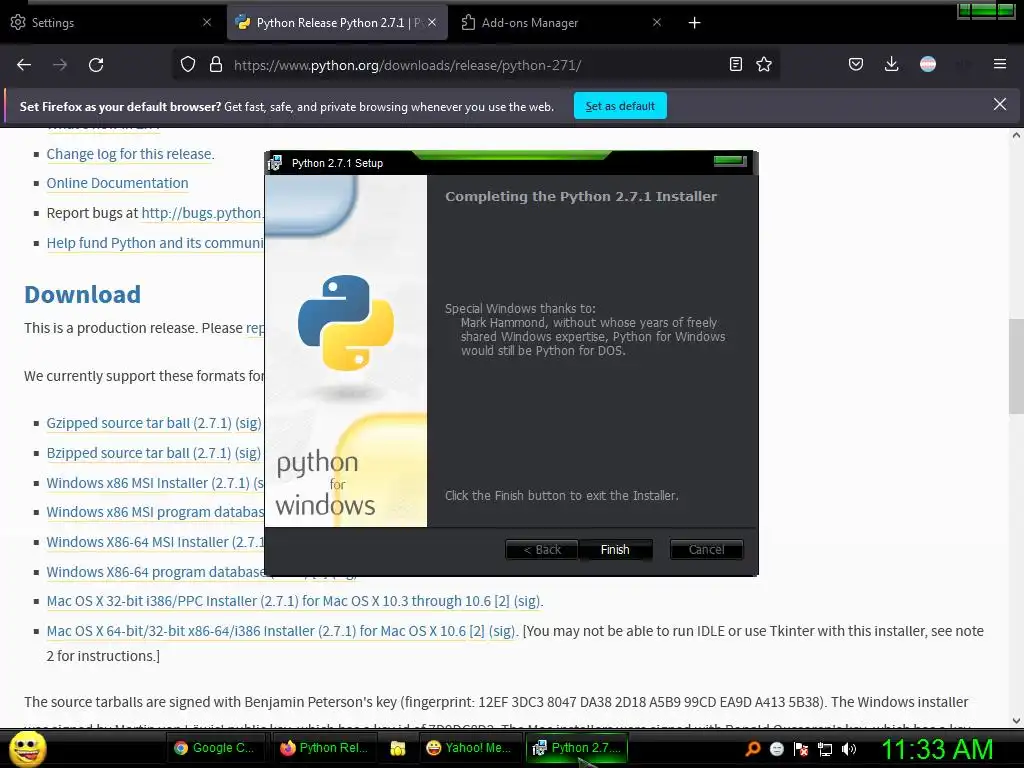Close the Add-ons Manager tab

[x=657, y=22]
